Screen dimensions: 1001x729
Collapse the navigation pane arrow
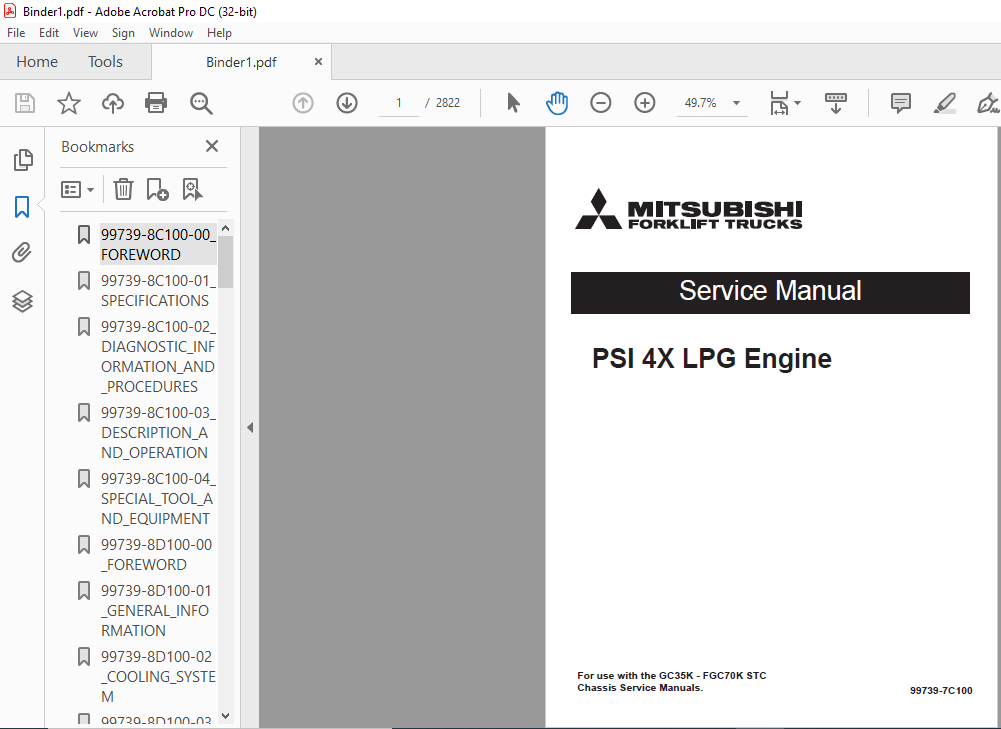pyautogui.click(x=250, y=428)
